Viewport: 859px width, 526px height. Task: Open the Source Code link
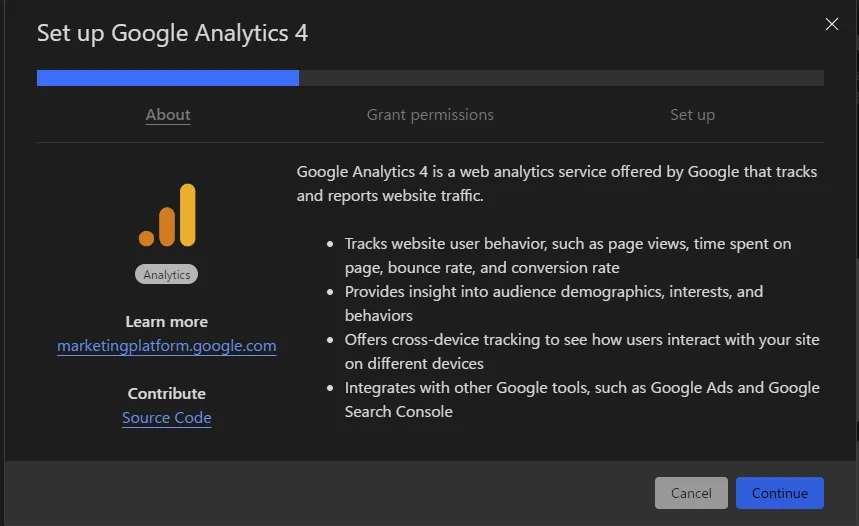(x=167, y=418)
